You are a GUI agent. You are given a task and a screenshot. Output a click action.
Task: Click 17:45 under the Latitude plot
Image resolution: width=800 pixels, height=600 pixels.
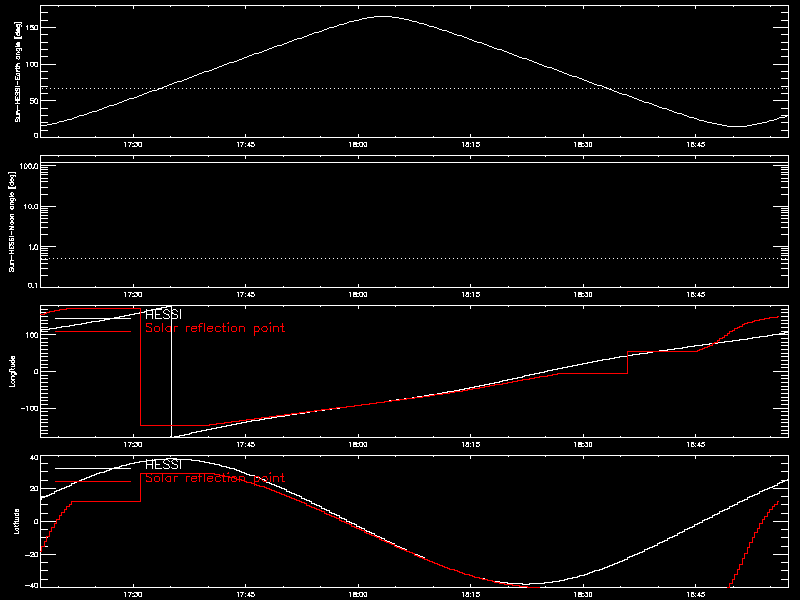coord(245,595)
